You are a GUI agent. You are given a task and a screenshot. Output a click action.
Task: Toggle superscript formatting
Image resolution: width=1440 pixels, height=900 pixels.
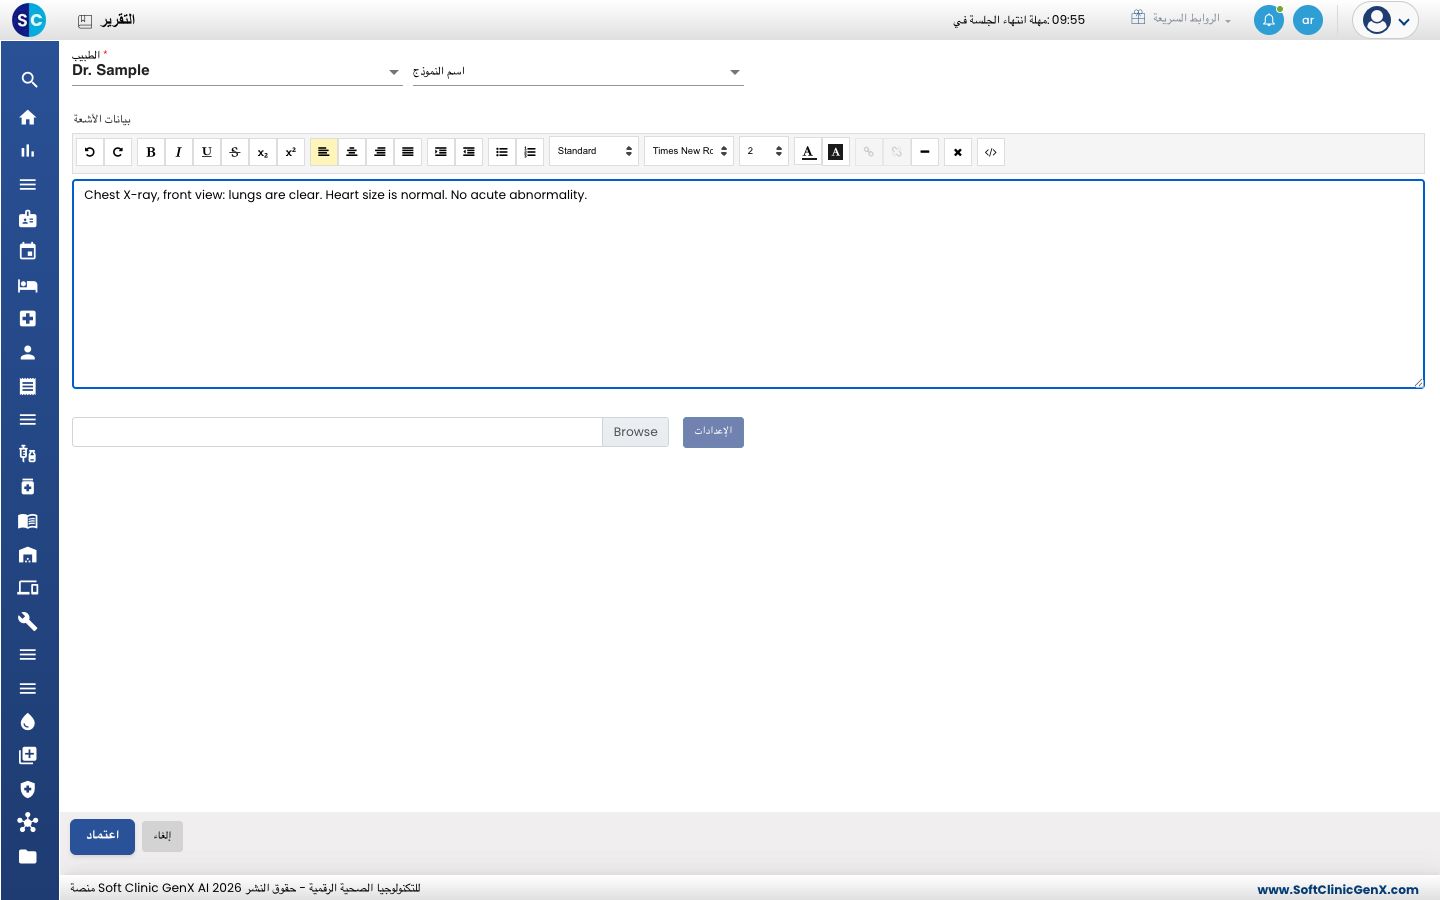(x=291, y=152)
